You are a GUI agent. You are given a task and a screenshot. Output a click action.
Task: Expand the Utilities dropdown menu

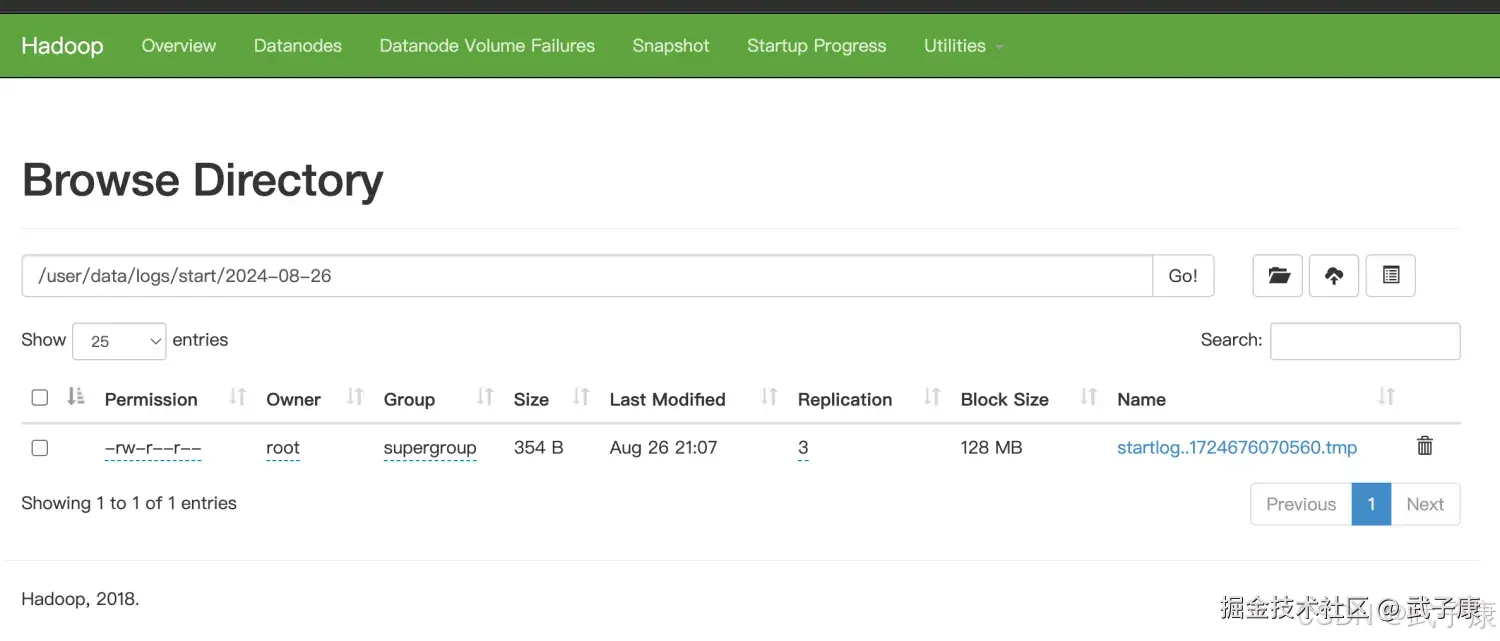point(963,46)
